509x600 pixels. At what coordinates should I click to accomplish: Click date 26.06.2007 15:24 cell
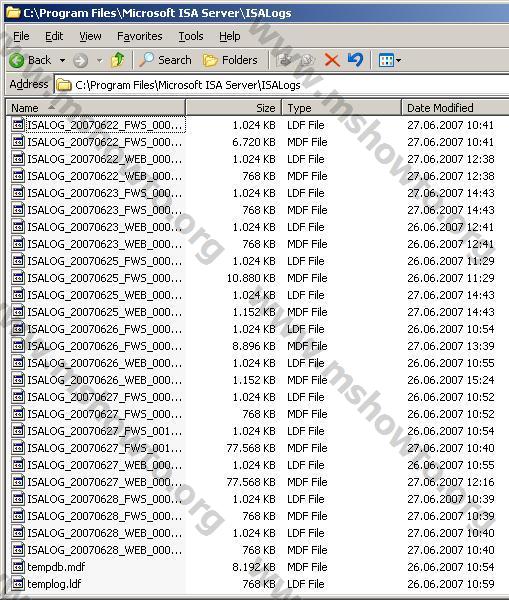click(451, 380)
